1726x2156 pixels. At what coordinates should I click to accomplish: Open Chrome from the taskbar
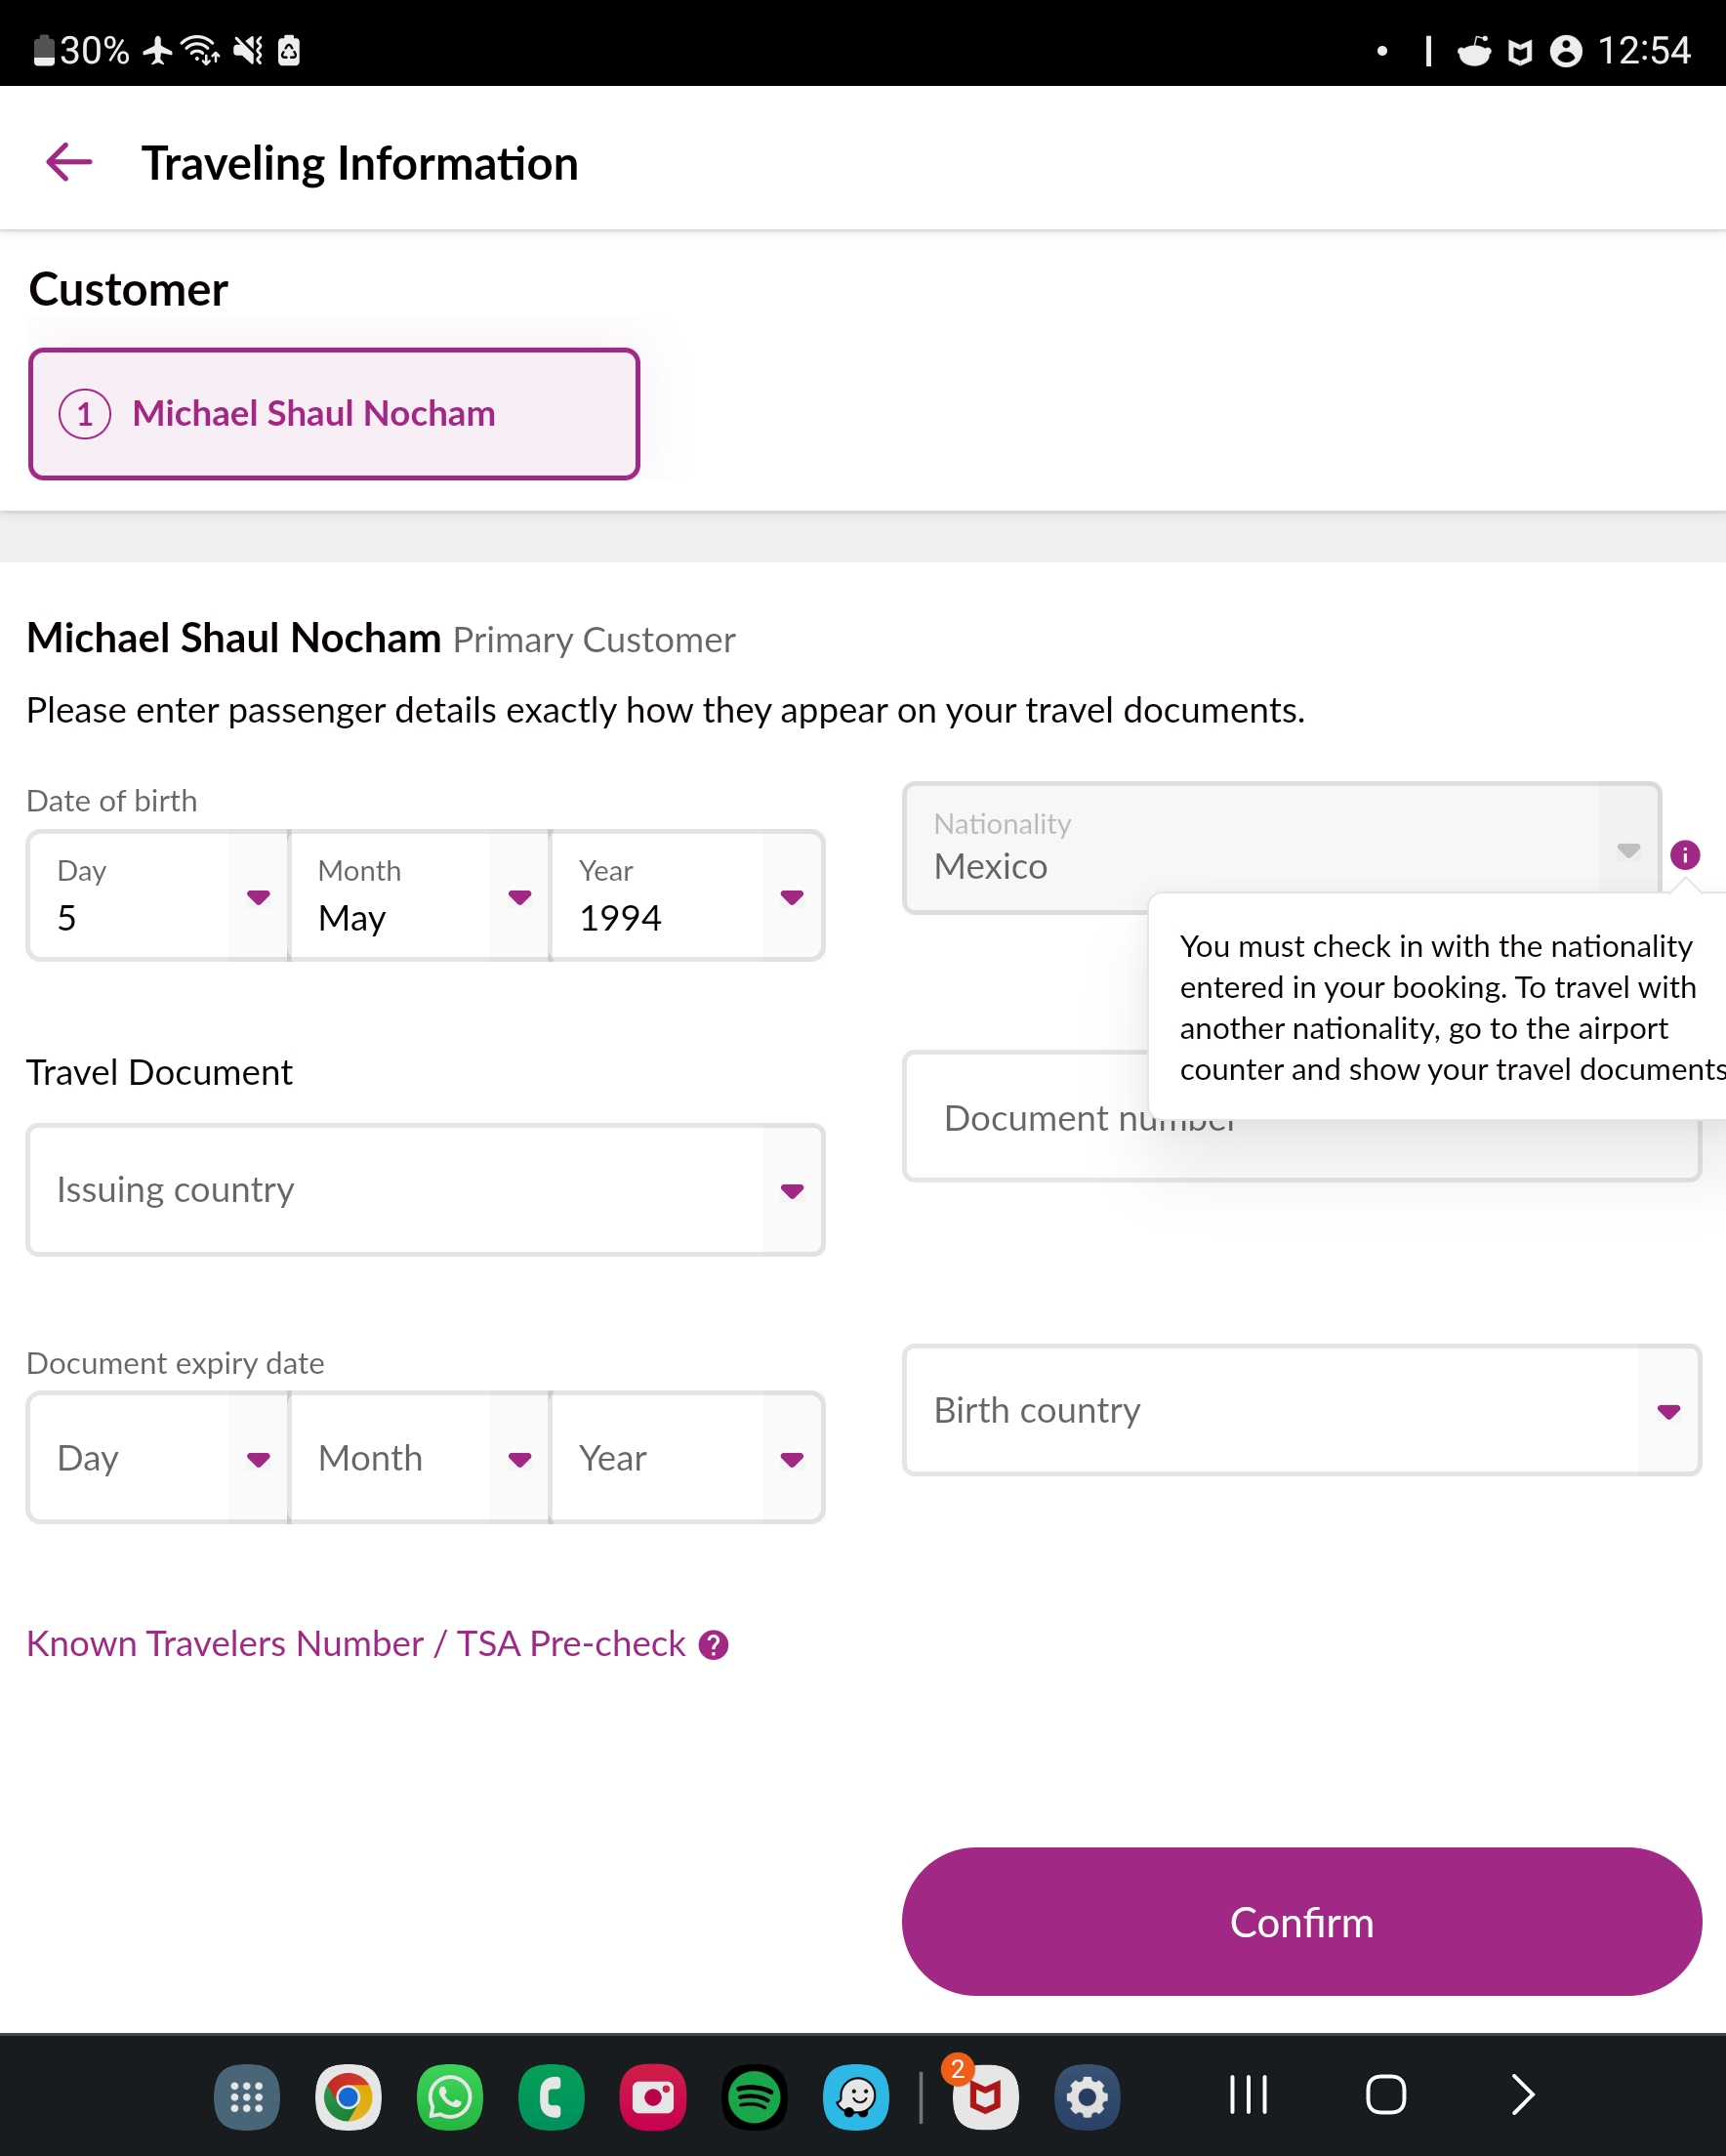click(348, 2096)
